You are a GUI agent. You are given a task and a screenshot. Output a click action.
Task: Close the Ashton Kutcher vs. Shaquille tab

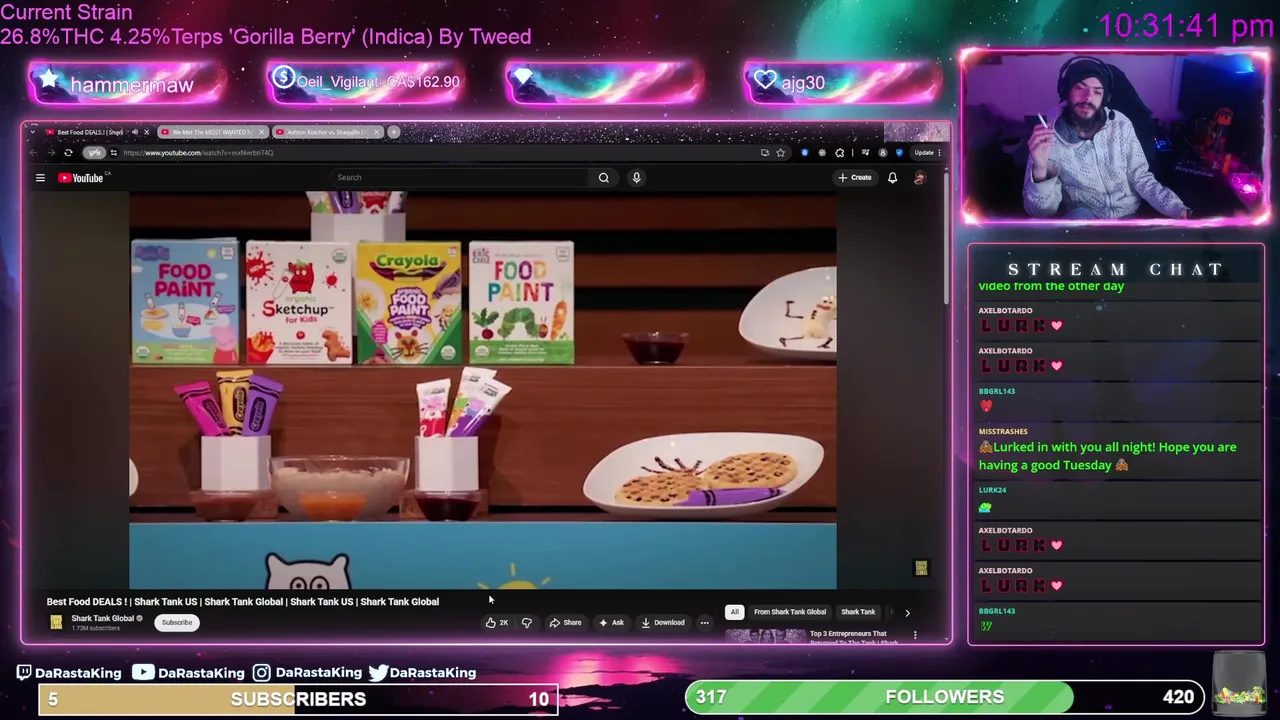(x=377, y=132)
